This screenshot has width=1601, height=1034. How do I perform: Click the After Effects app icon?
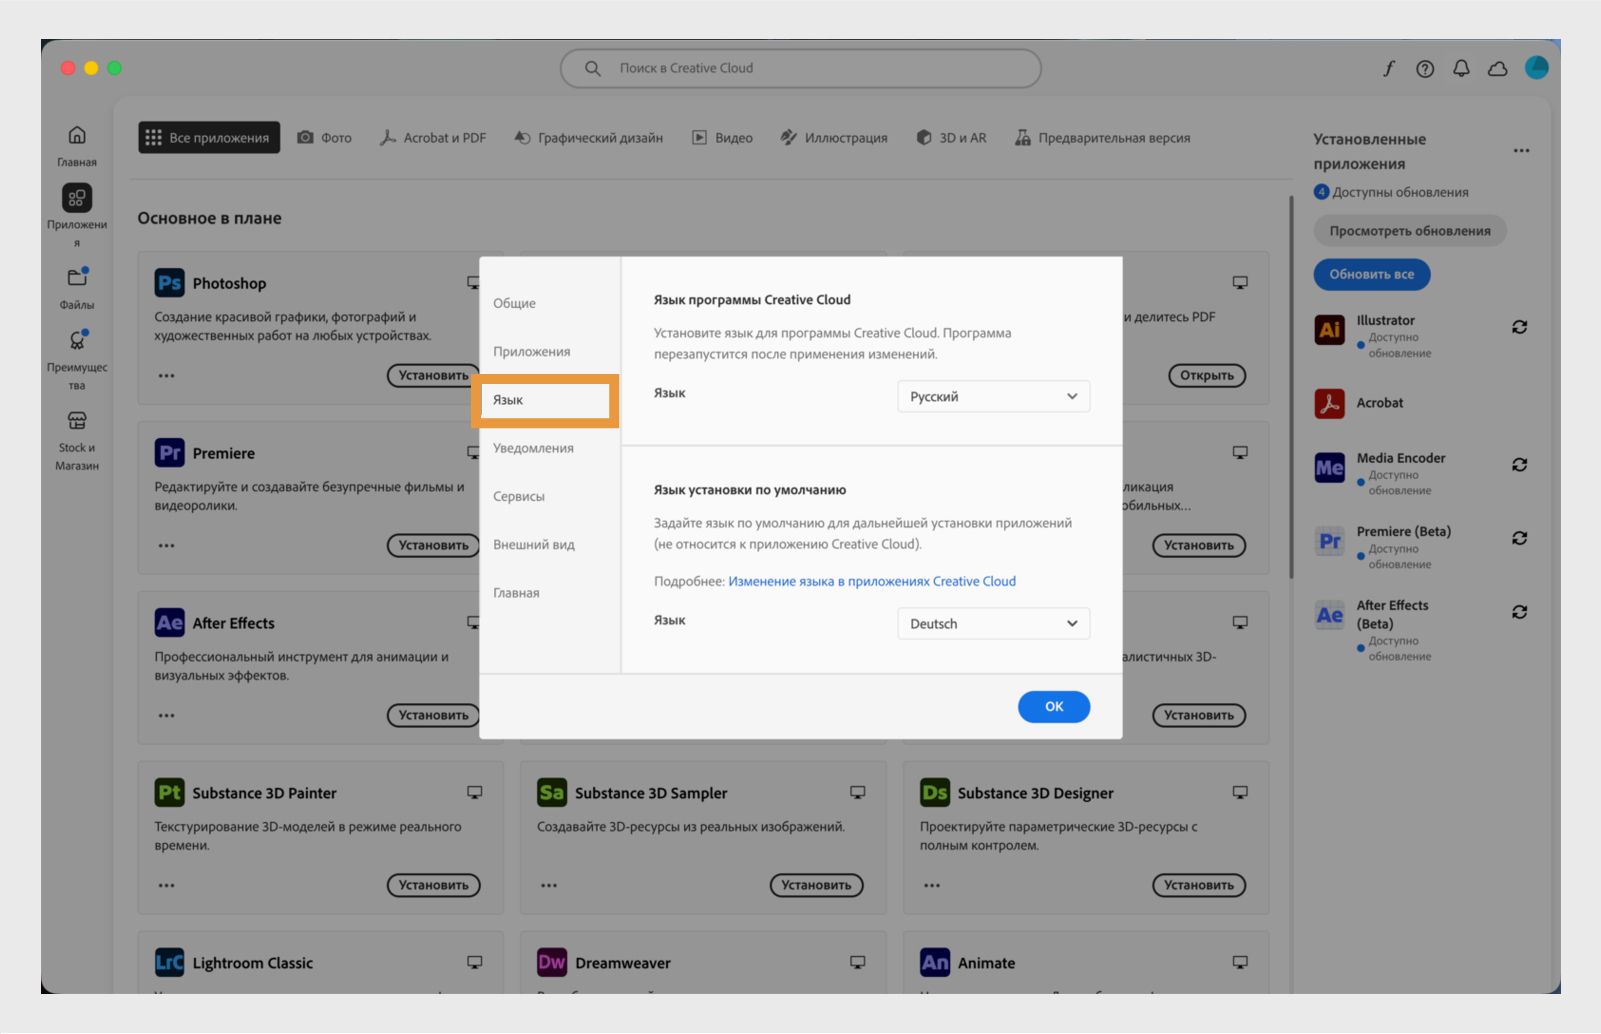coord(169,623)
